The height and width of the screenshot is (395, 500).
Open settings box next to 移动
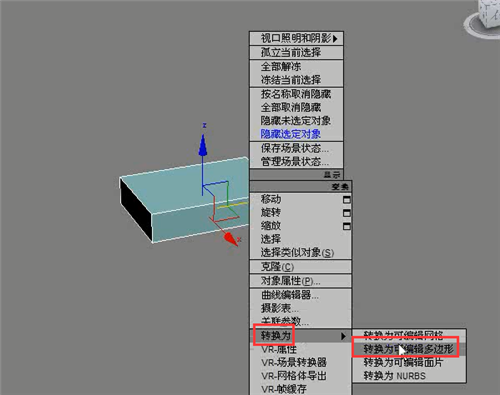pyautogui.click(x=347, y=200)
